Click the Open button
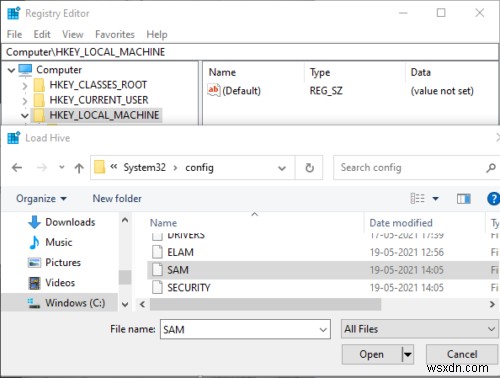Image resolution: width=500 pixels, height=378 pixels. [371, 354]
